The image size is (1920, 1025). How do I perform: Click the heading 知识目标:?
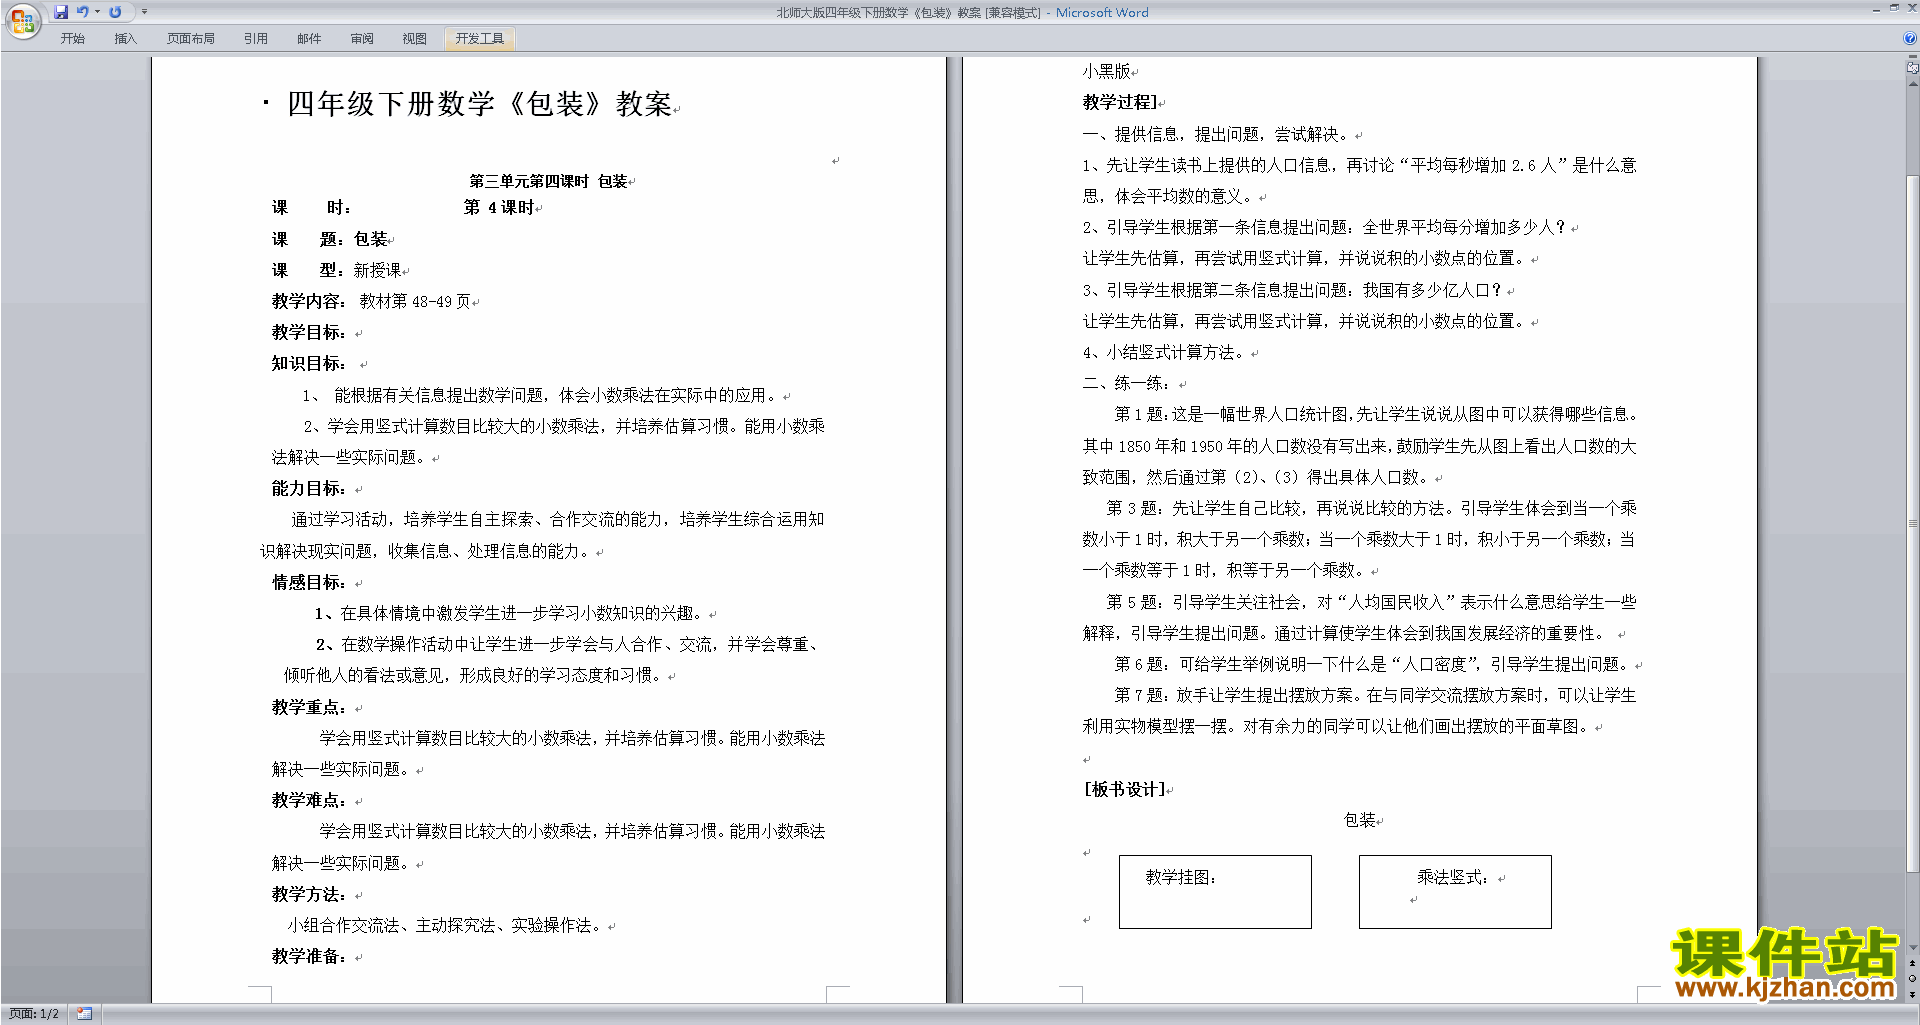tap(309, 363)
